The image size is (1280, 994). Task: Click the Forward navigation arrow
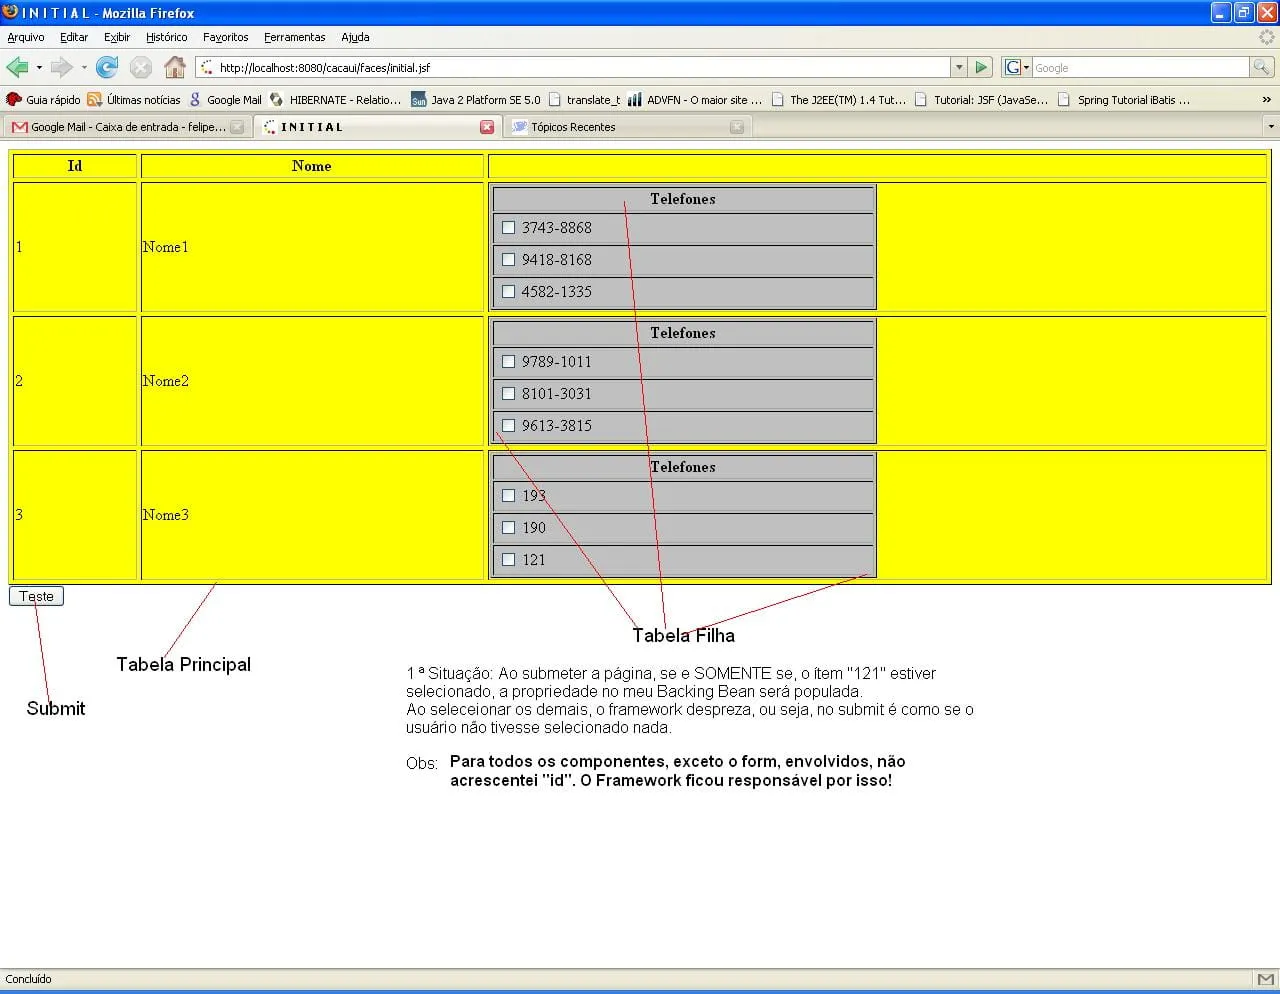(62, 68)
